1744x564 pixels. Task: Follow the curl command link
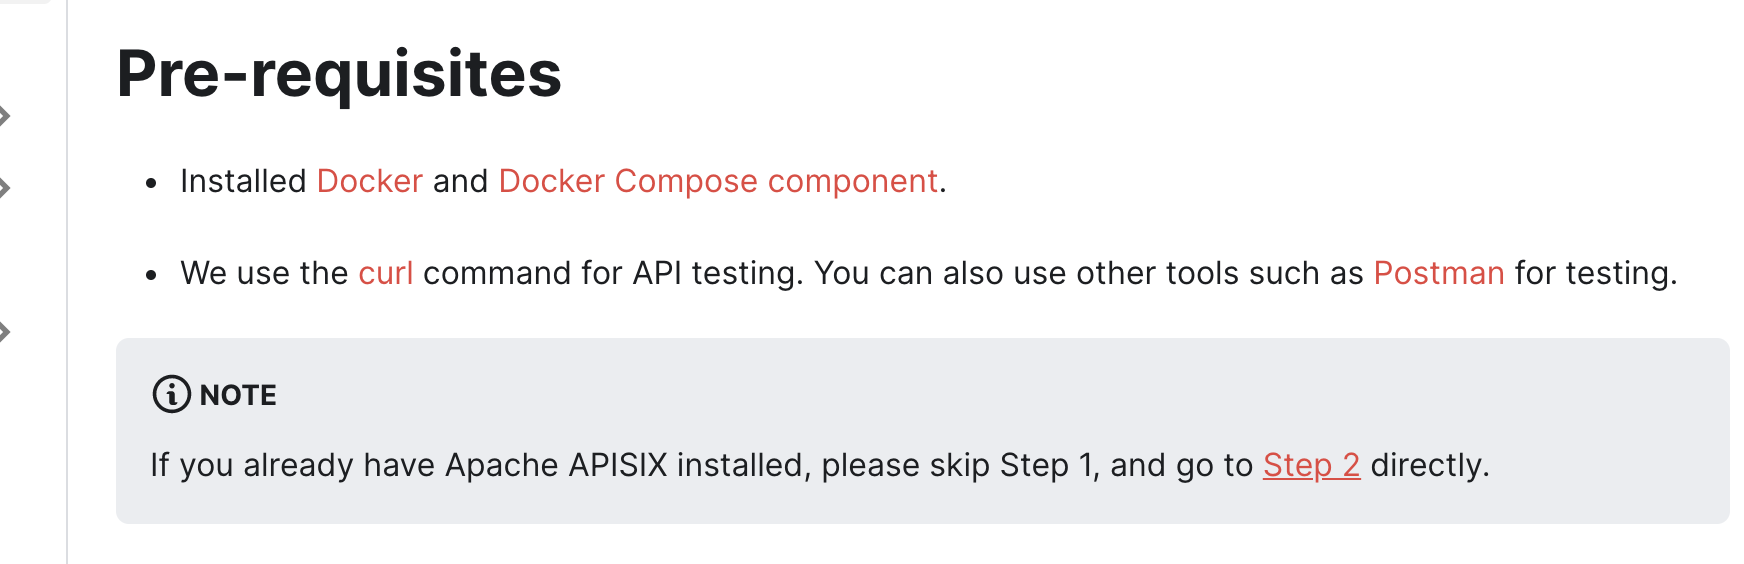pos(386,273)
